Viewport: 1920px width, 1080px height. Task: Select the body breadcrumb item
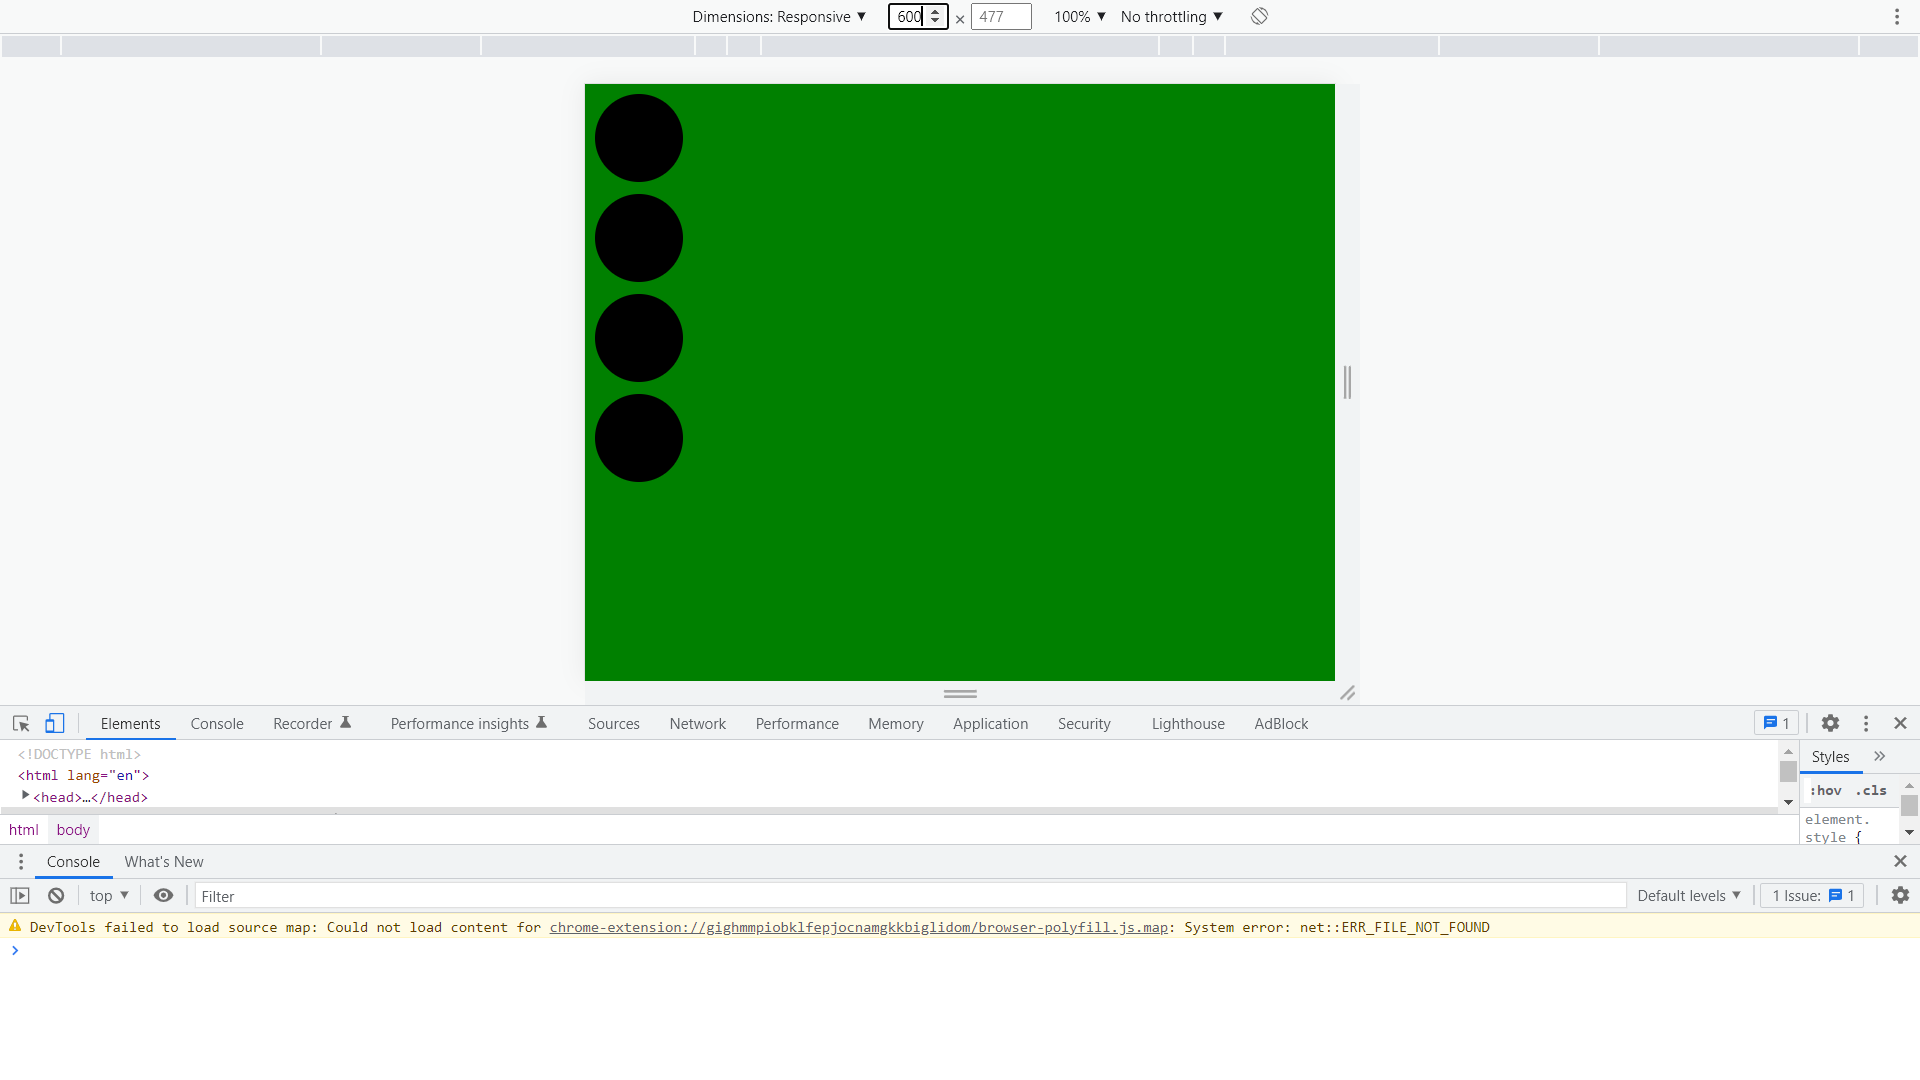73,829
